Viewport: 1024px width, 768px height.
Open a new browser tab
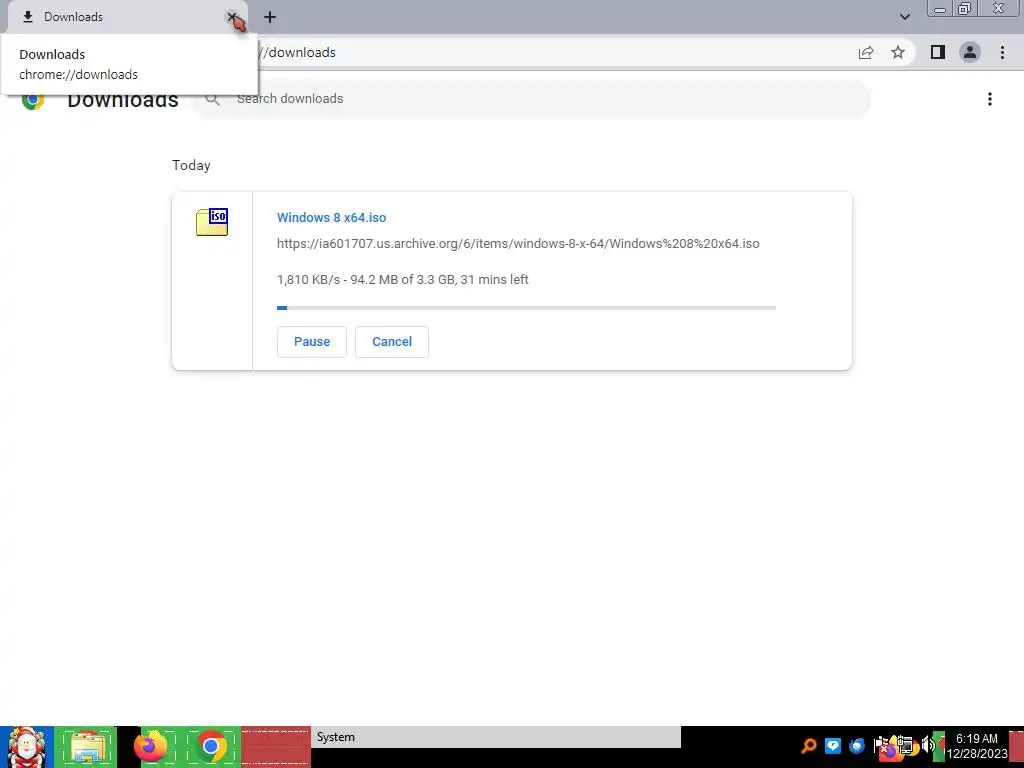pyautogui.click(x=270, y=18)
